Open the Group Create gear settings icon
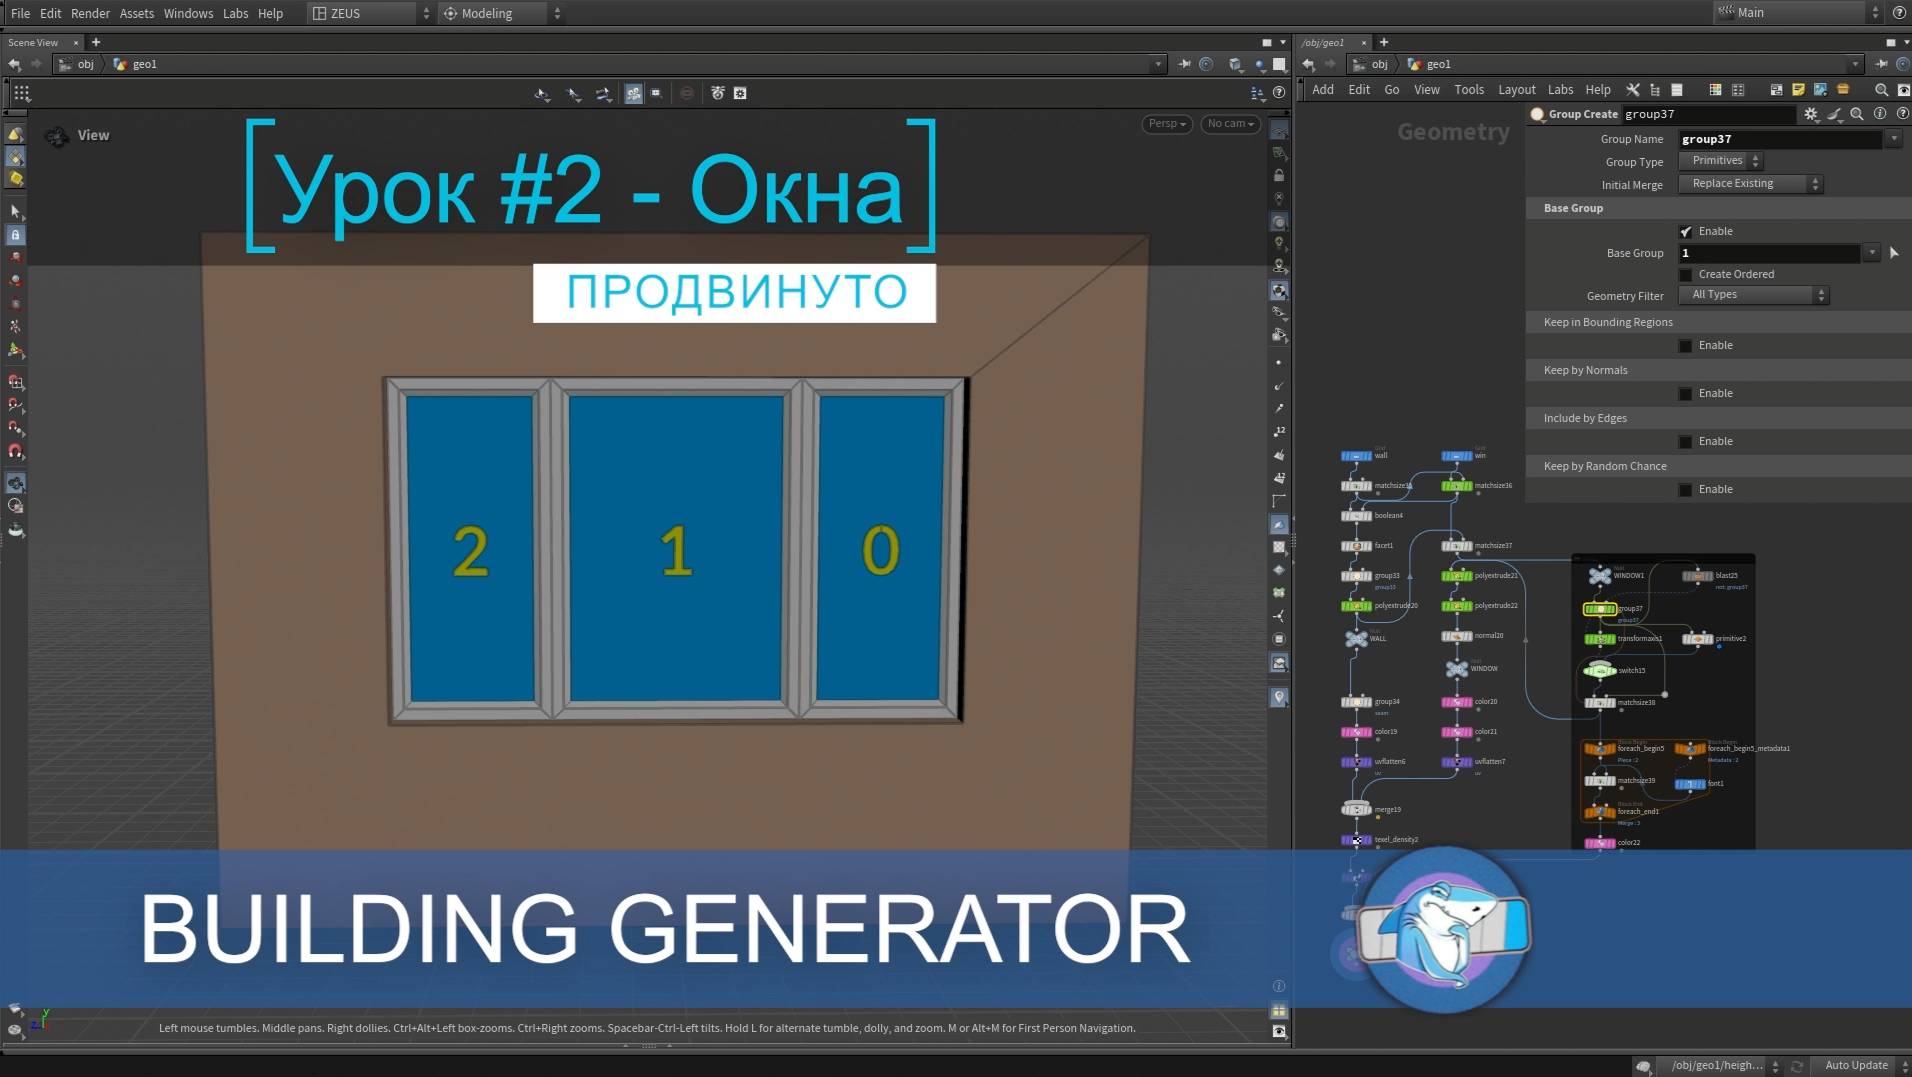The image size is (1912, 1077). point(1812,113)
